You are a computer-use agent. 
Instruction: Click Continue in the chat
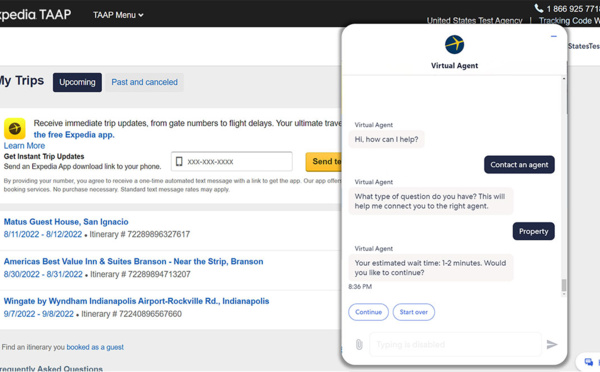[x=368, y=312]
